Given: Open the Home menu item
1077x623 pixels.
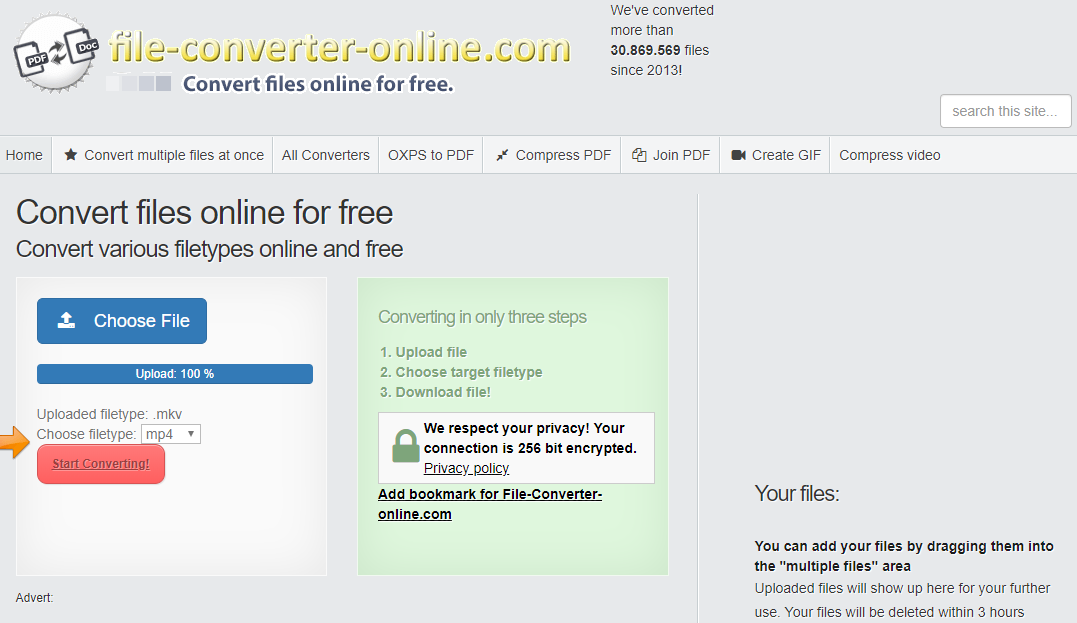Looking at the screenshot, I should (24, 155).
